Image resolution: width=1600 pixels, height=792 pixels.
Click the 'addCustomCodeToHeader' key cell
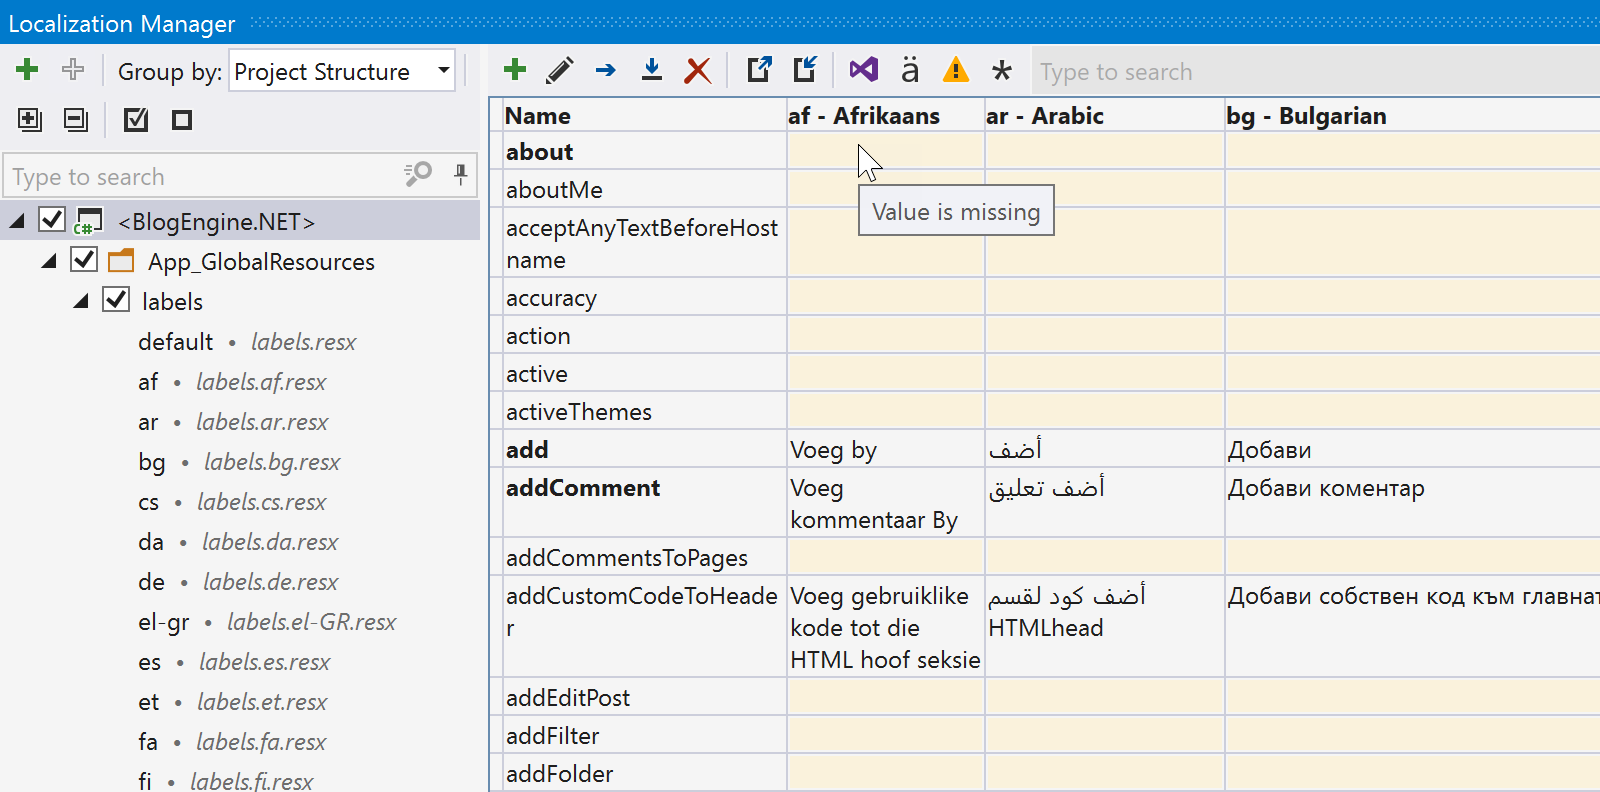[644, 627]
